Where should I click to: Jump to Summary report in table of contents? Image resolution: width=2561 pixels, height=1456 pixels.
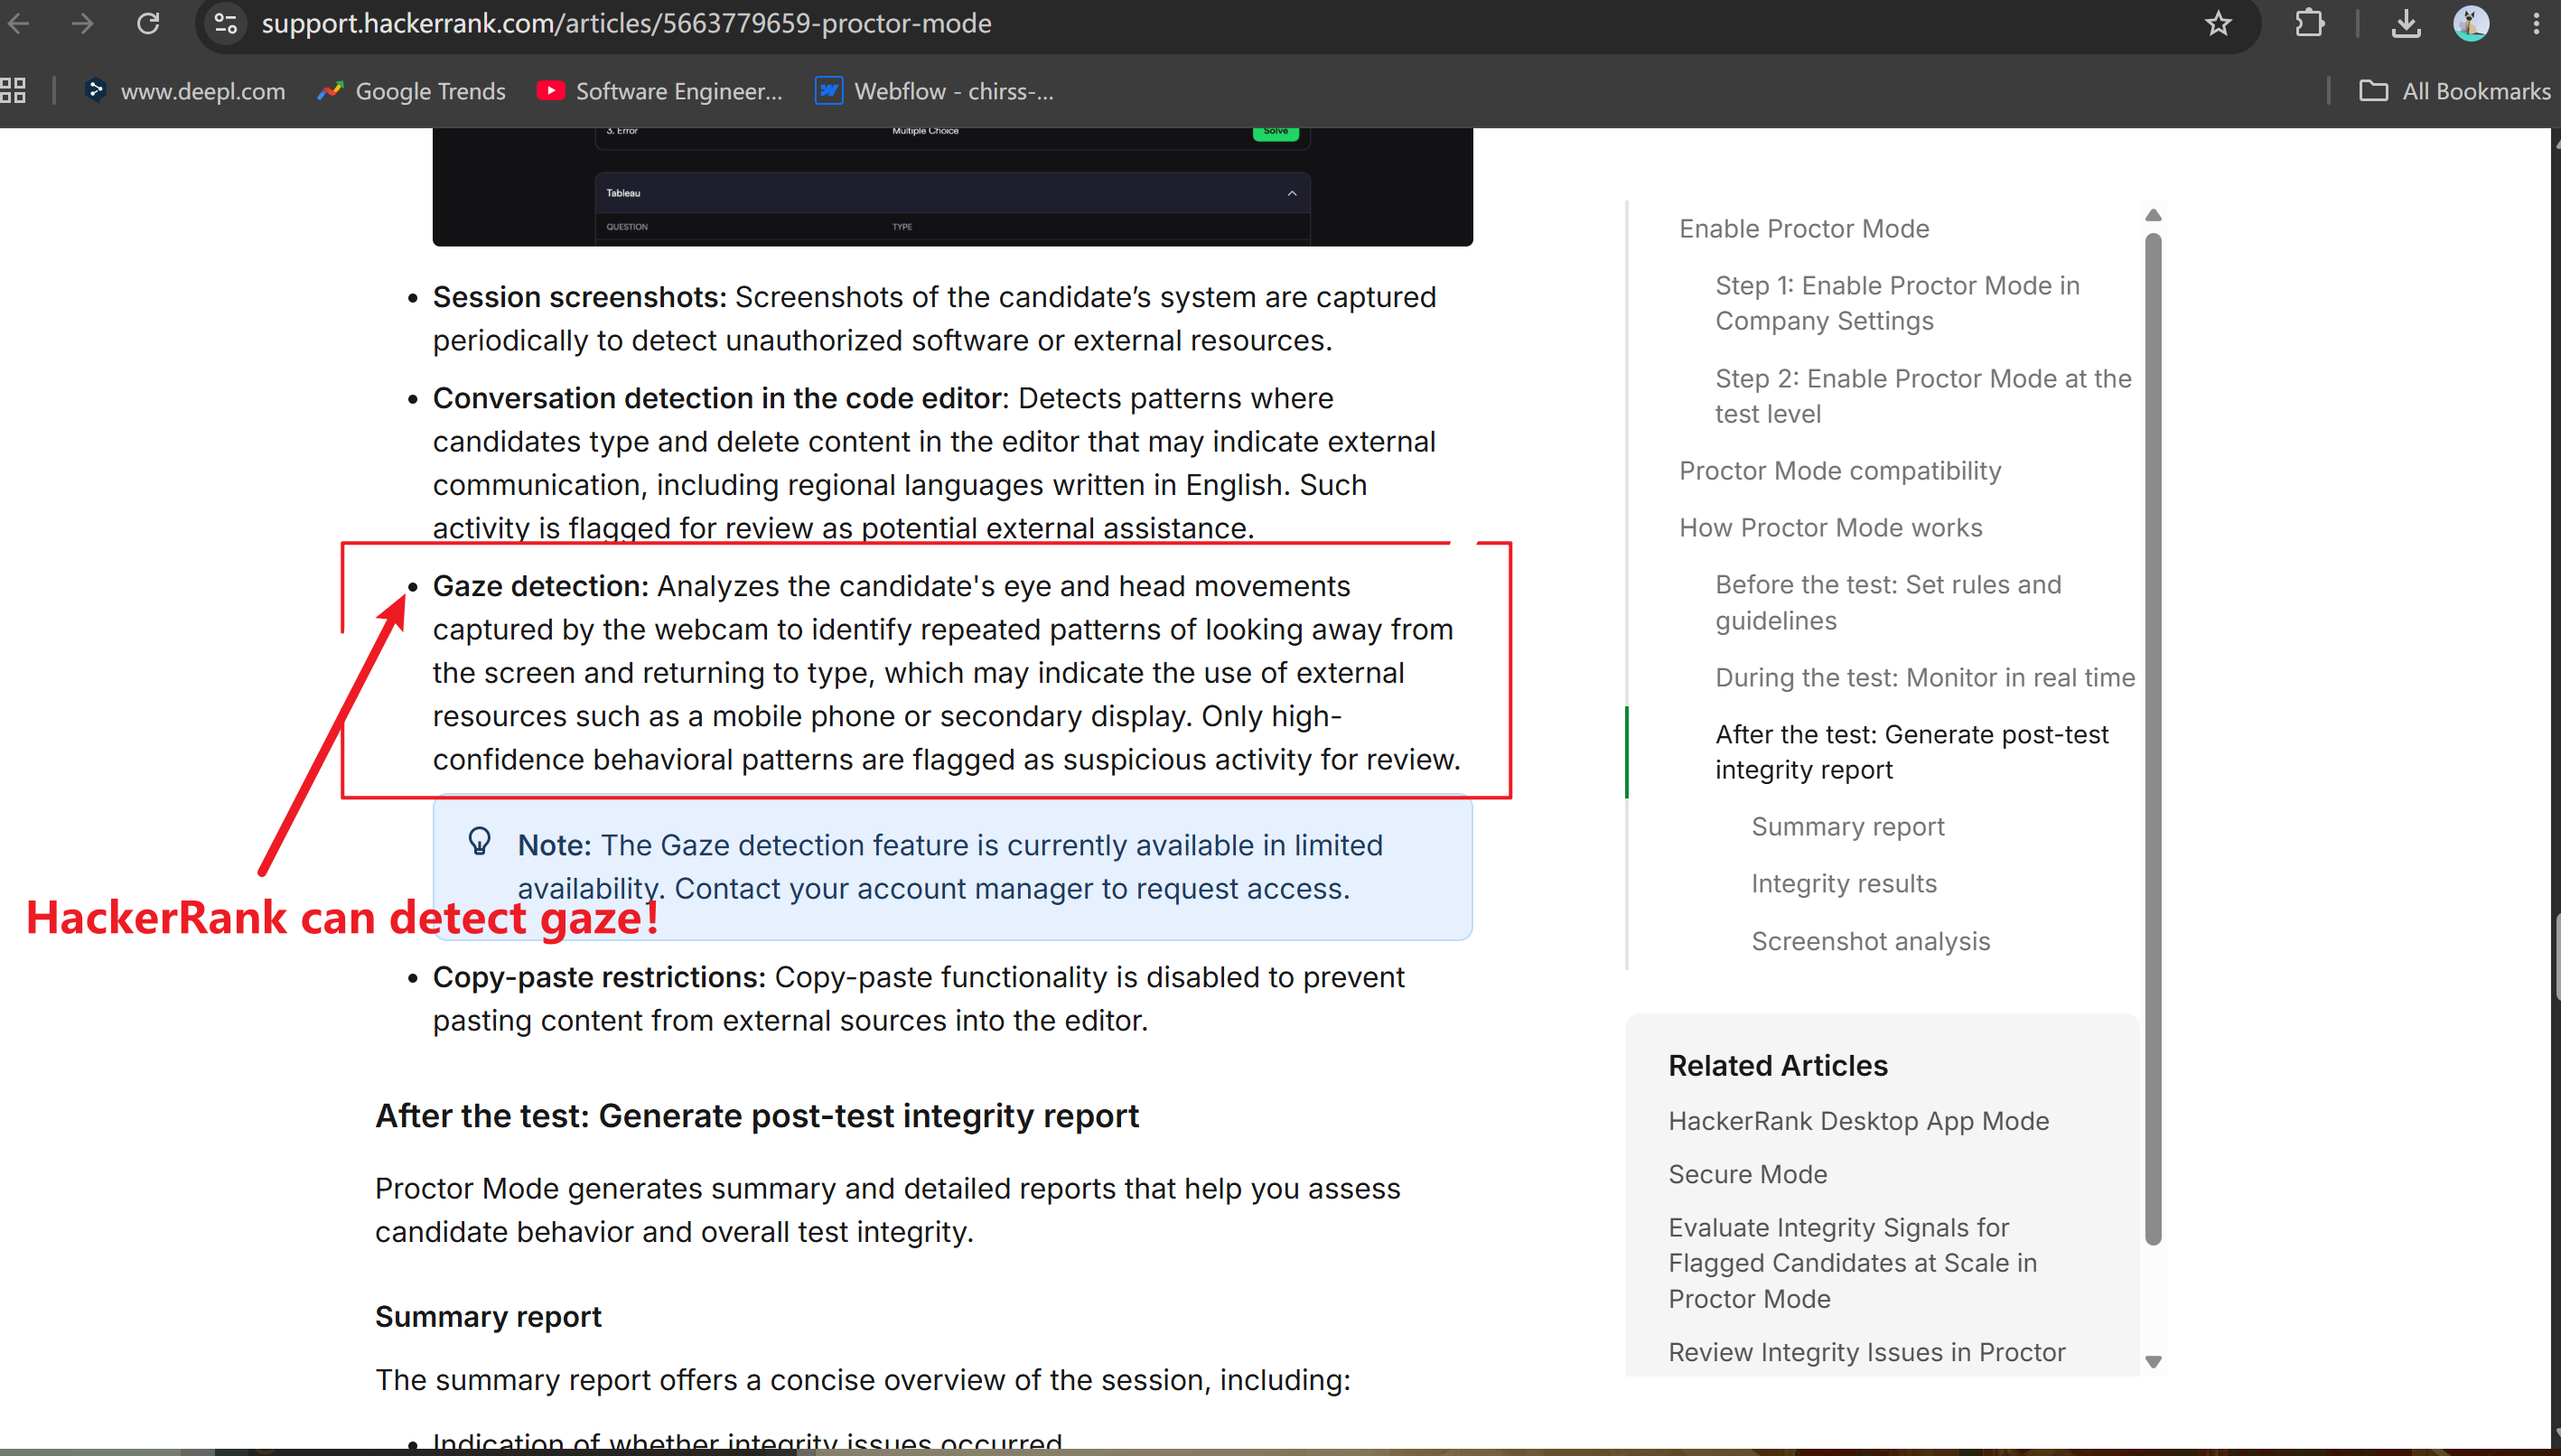[x=1847, y=826]
